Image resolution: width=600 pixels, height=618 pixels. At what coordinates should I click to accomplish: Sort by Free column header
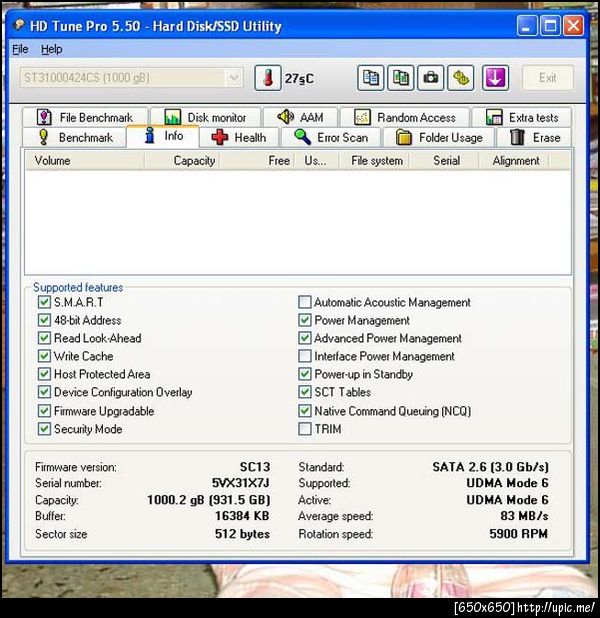pos(257,160)
